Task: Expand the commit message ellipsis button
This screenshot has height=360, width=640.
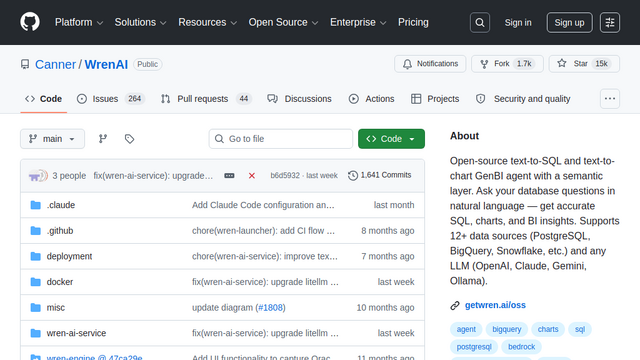Action: pyautogui.click(x=229, y=176)
